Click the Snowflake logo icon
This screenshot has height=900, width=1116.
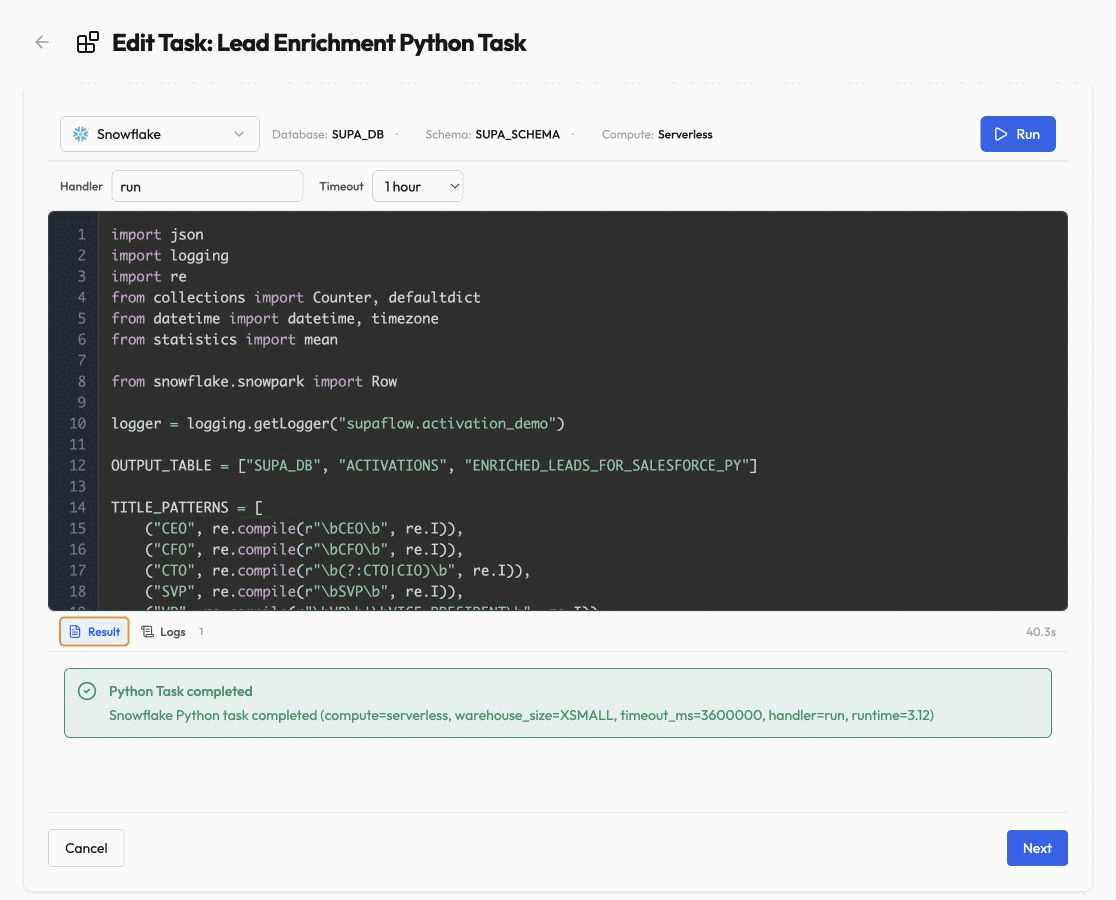(x=80, y=134)
